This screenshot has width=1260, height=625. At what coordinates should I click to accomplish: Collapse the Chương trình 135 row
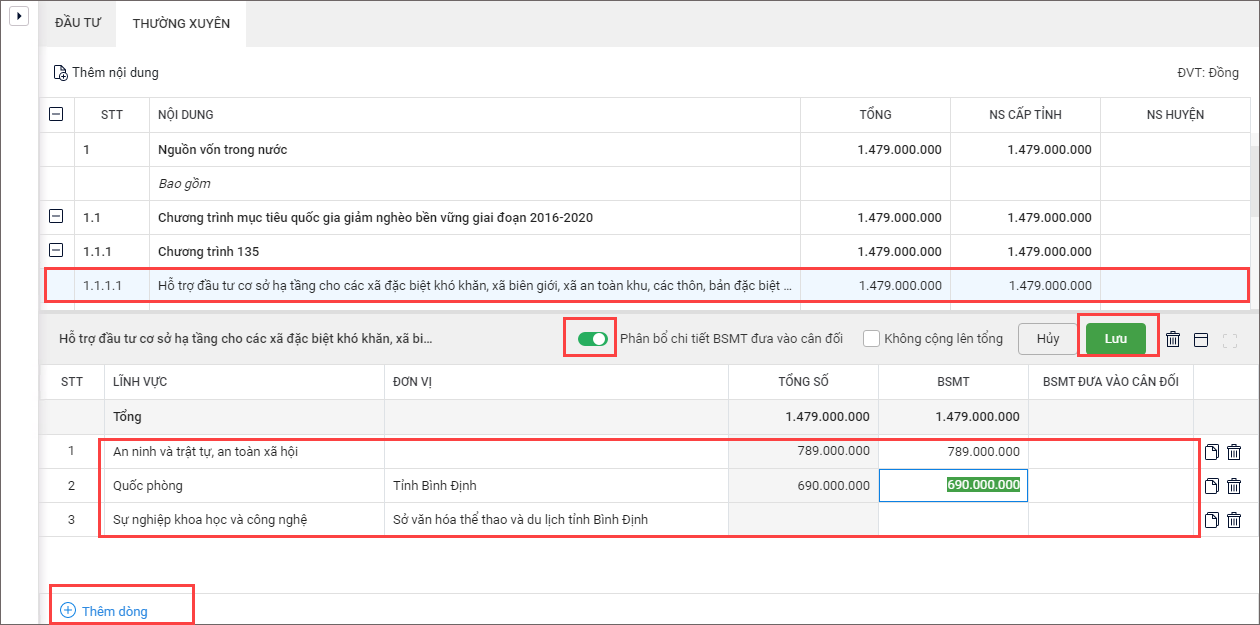click(57, 251)
